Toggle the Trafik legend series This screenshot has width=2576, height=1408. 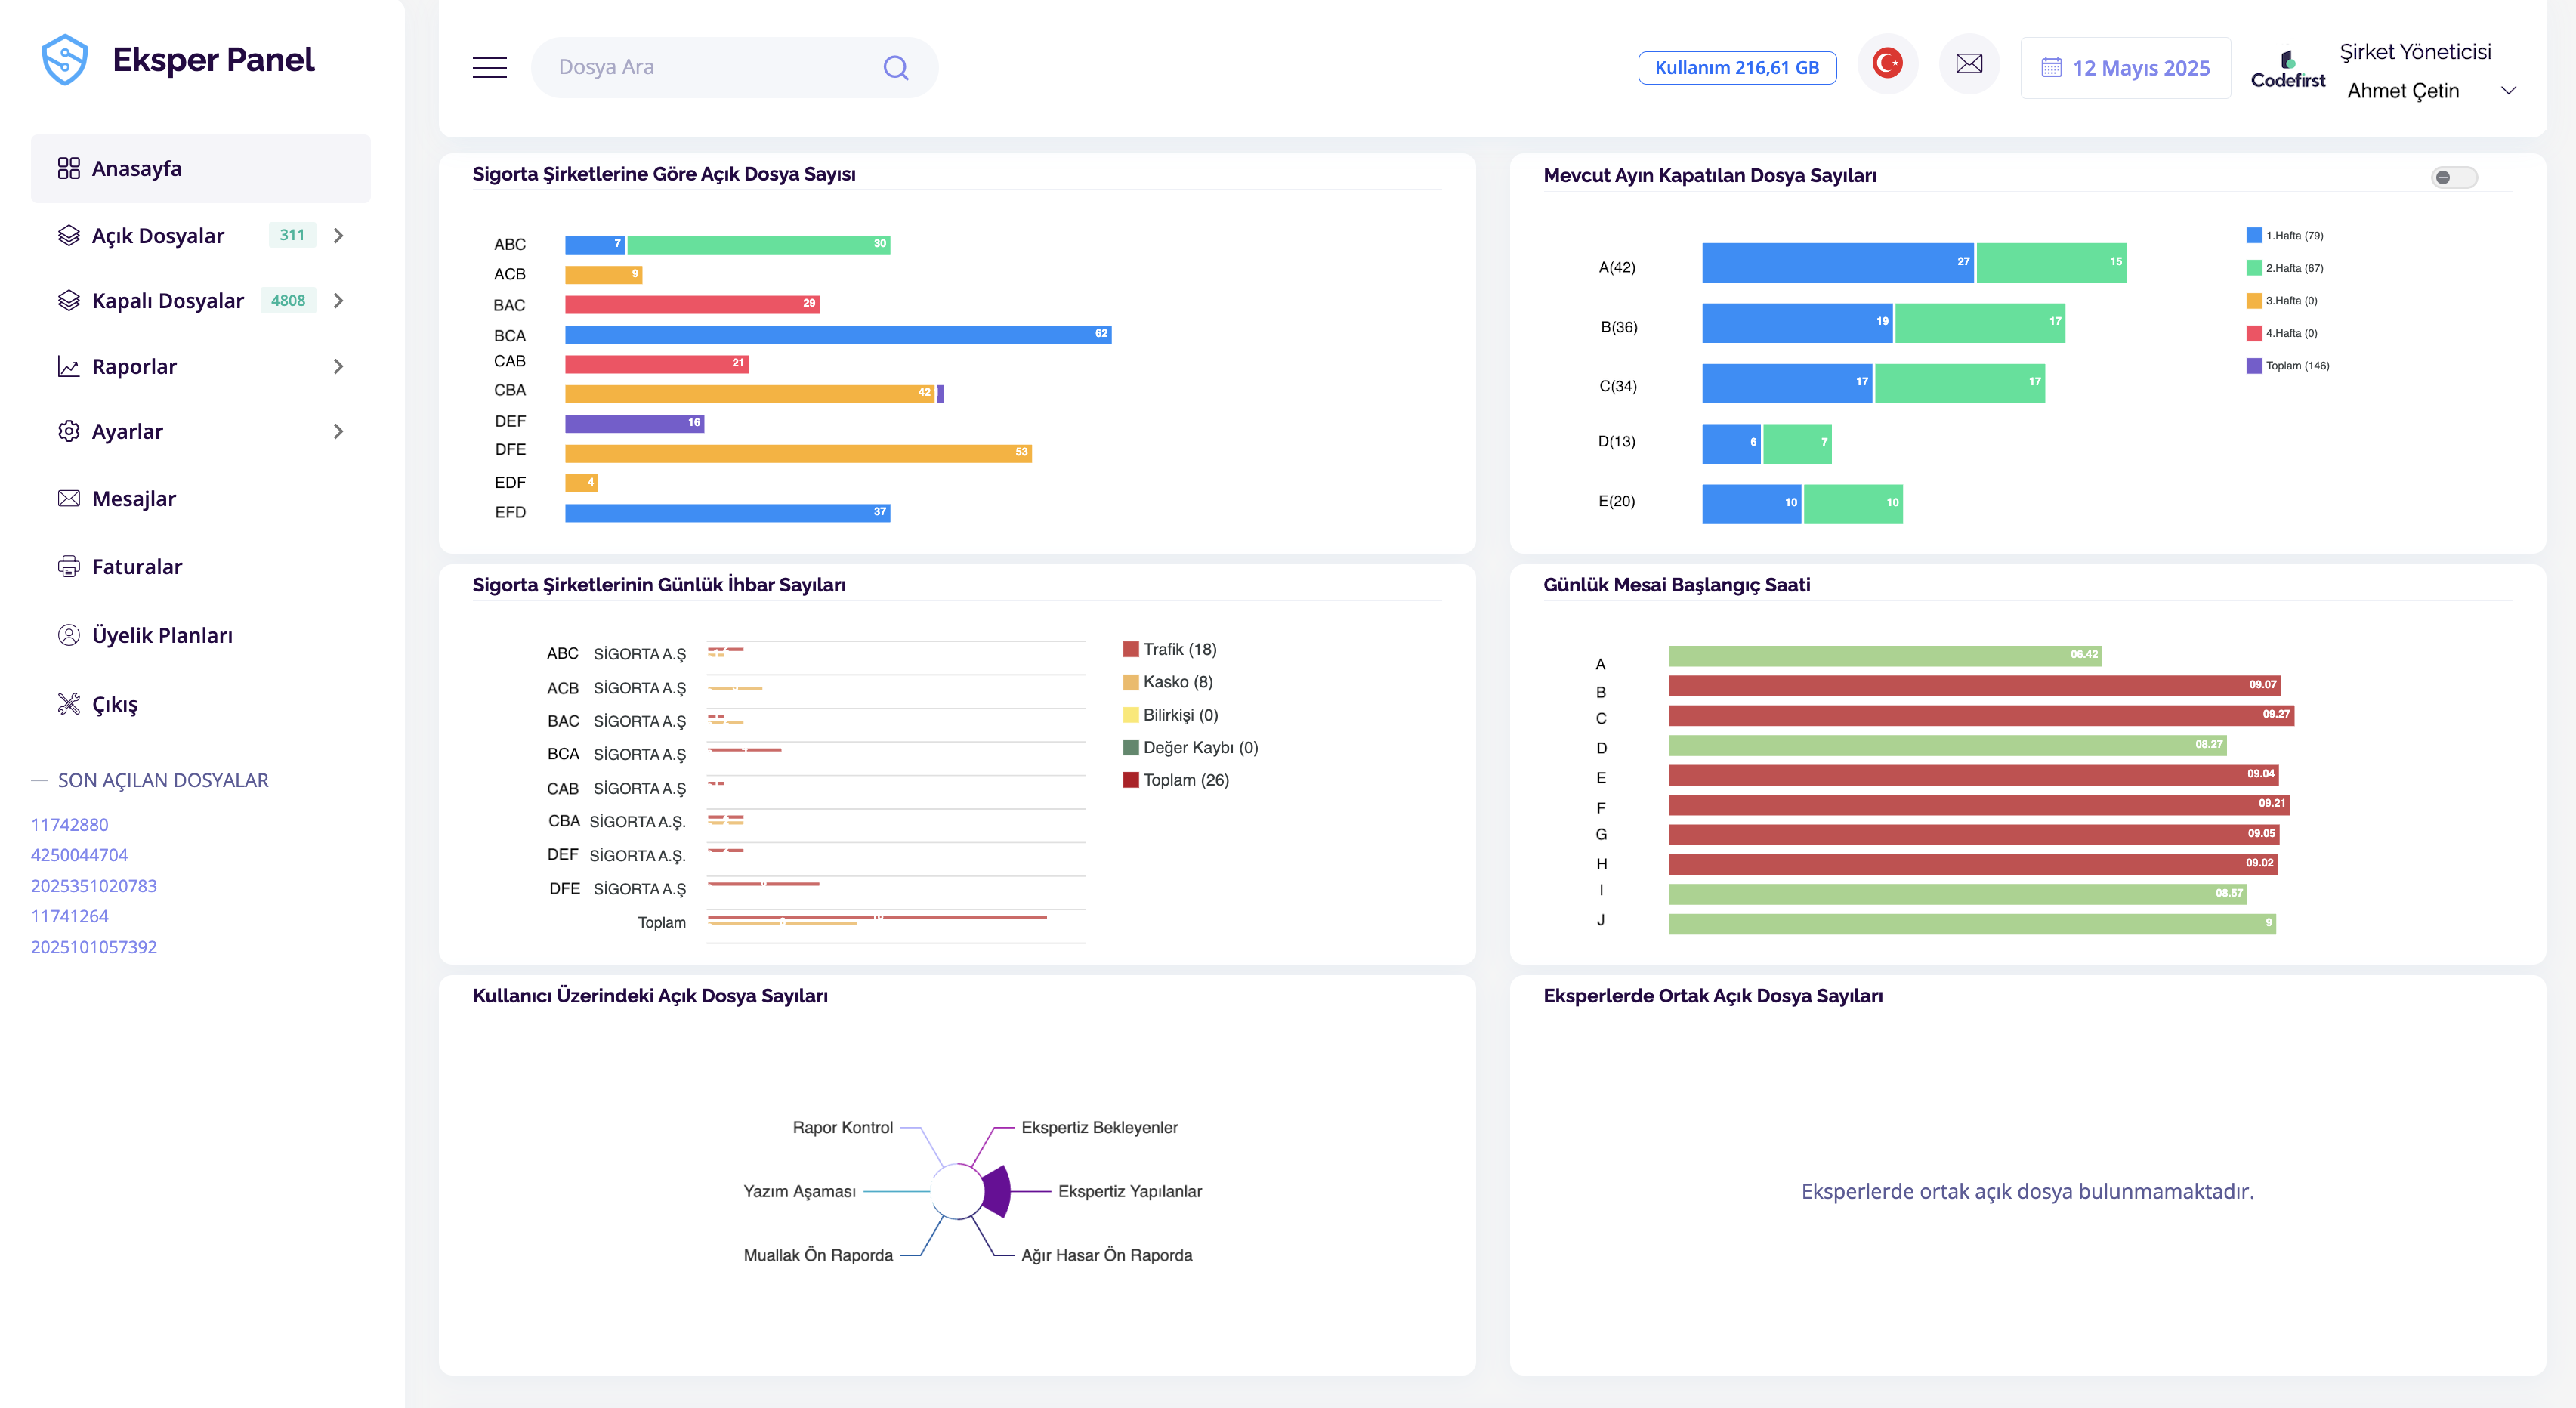pos(1169,649)
